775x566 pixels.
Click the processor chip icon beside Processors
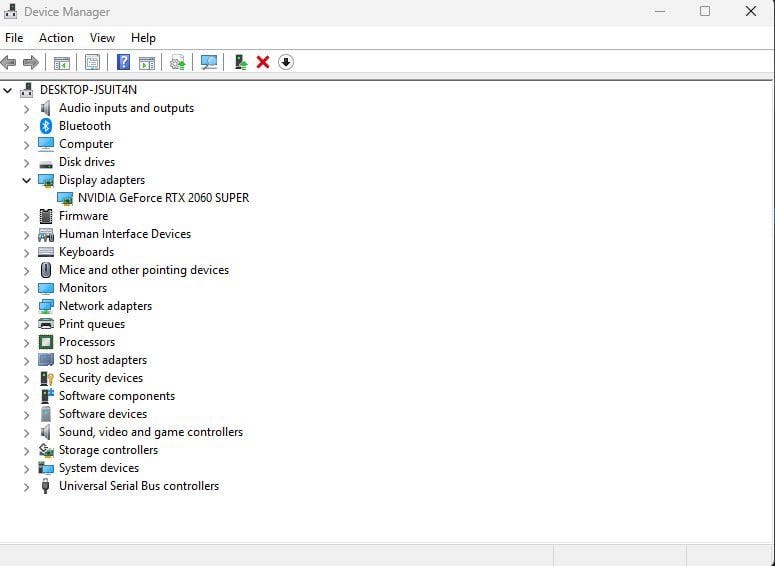coord(46,342)
